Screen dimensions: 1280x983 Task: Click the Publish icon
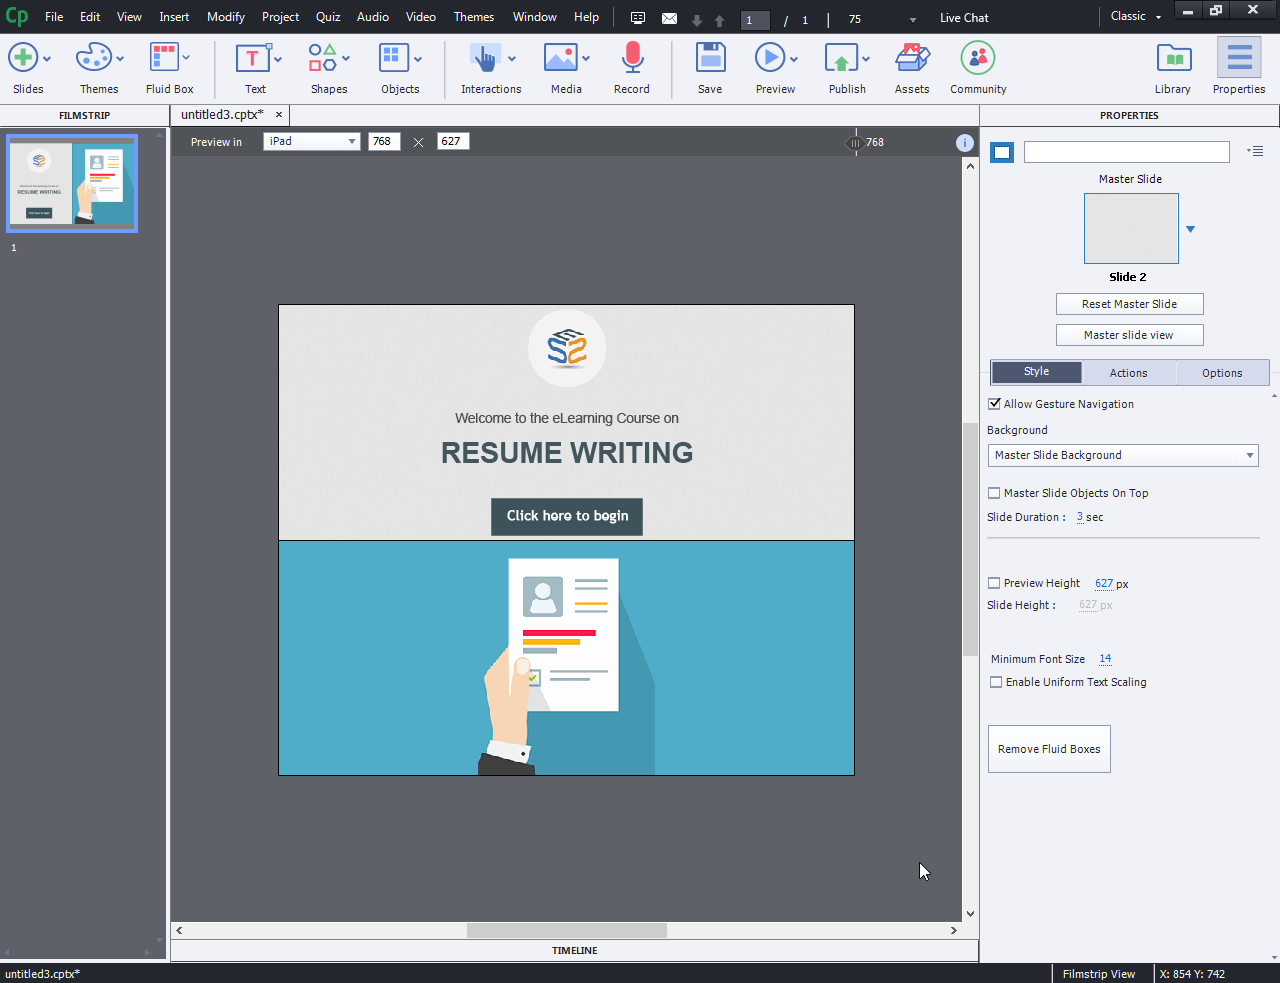click(841, 58)
